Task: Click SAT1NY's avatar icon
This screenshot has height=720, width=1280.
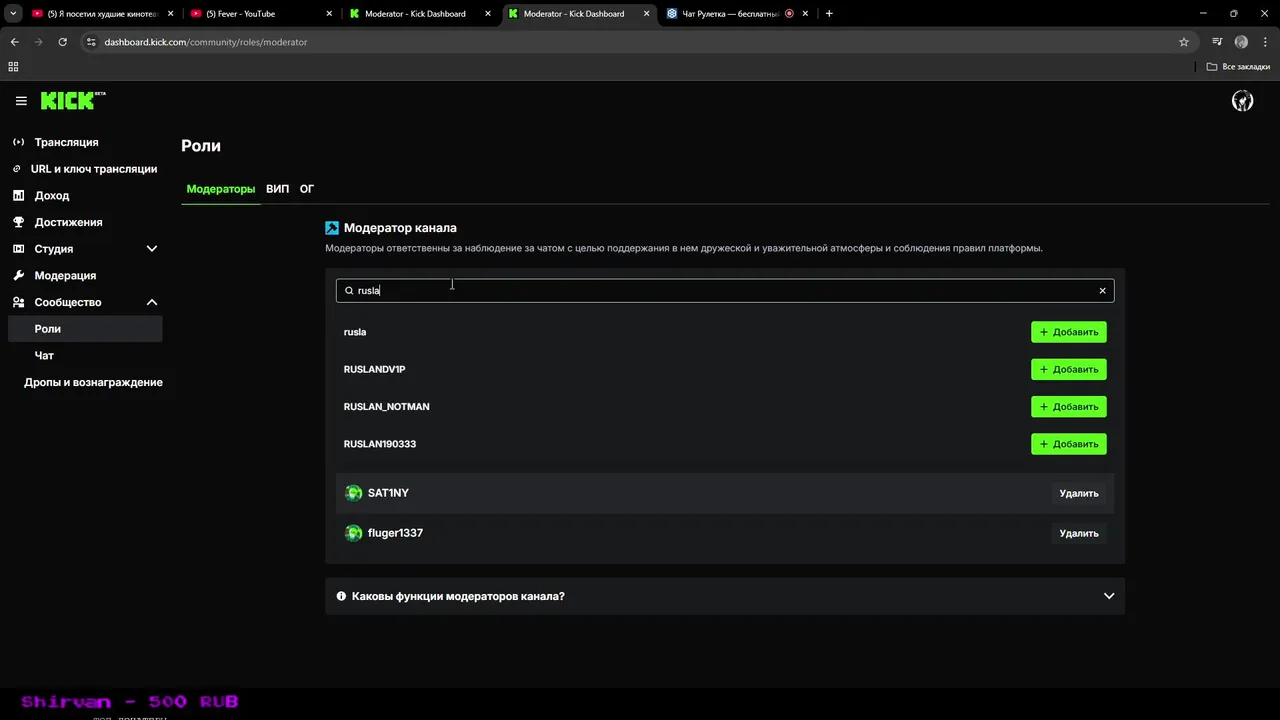Action: (x=353, y=493)
